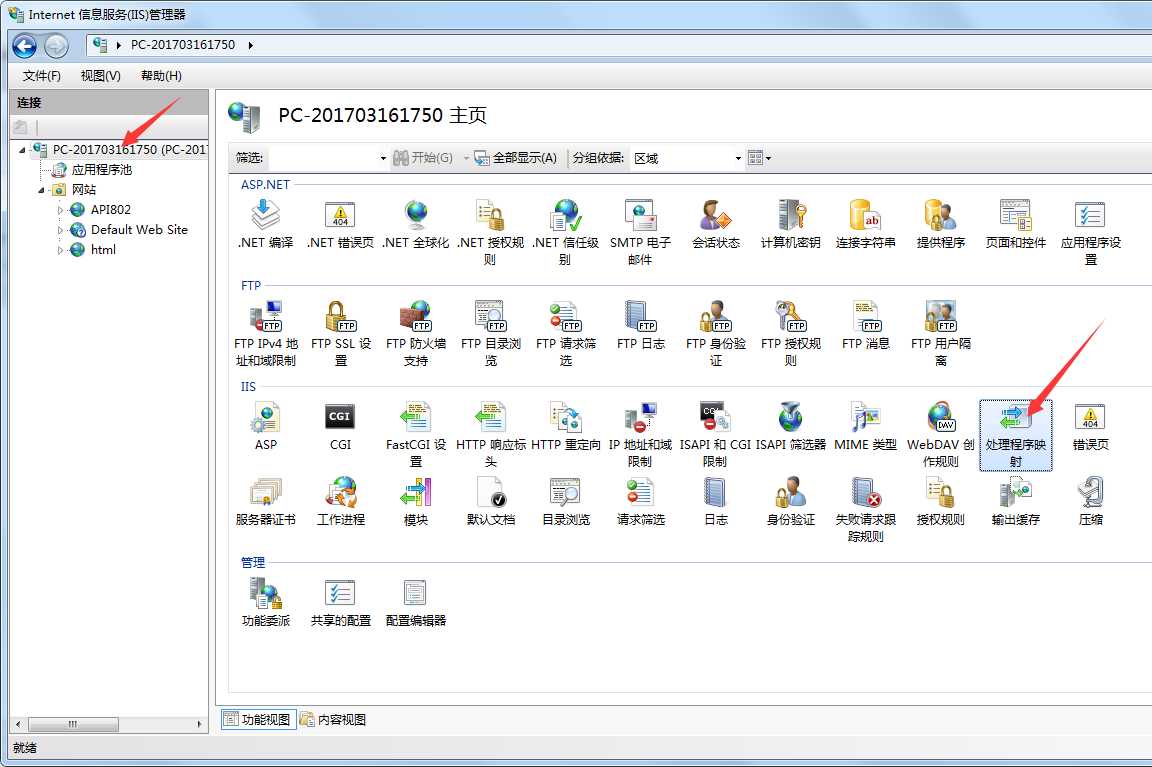This screenshot has height=767, width=1152.
Task: Open FTP 消息 feature
Action: (865, 325)
